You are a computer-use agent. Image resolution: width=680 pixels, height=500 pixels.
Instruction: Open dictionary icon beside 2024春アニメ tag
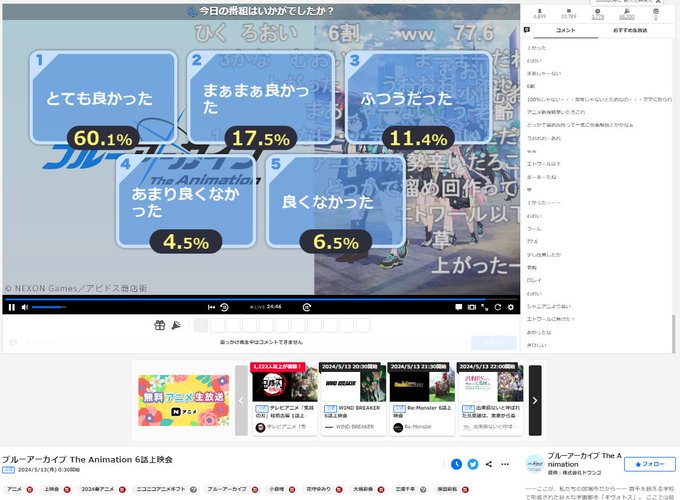pos(122,490)
